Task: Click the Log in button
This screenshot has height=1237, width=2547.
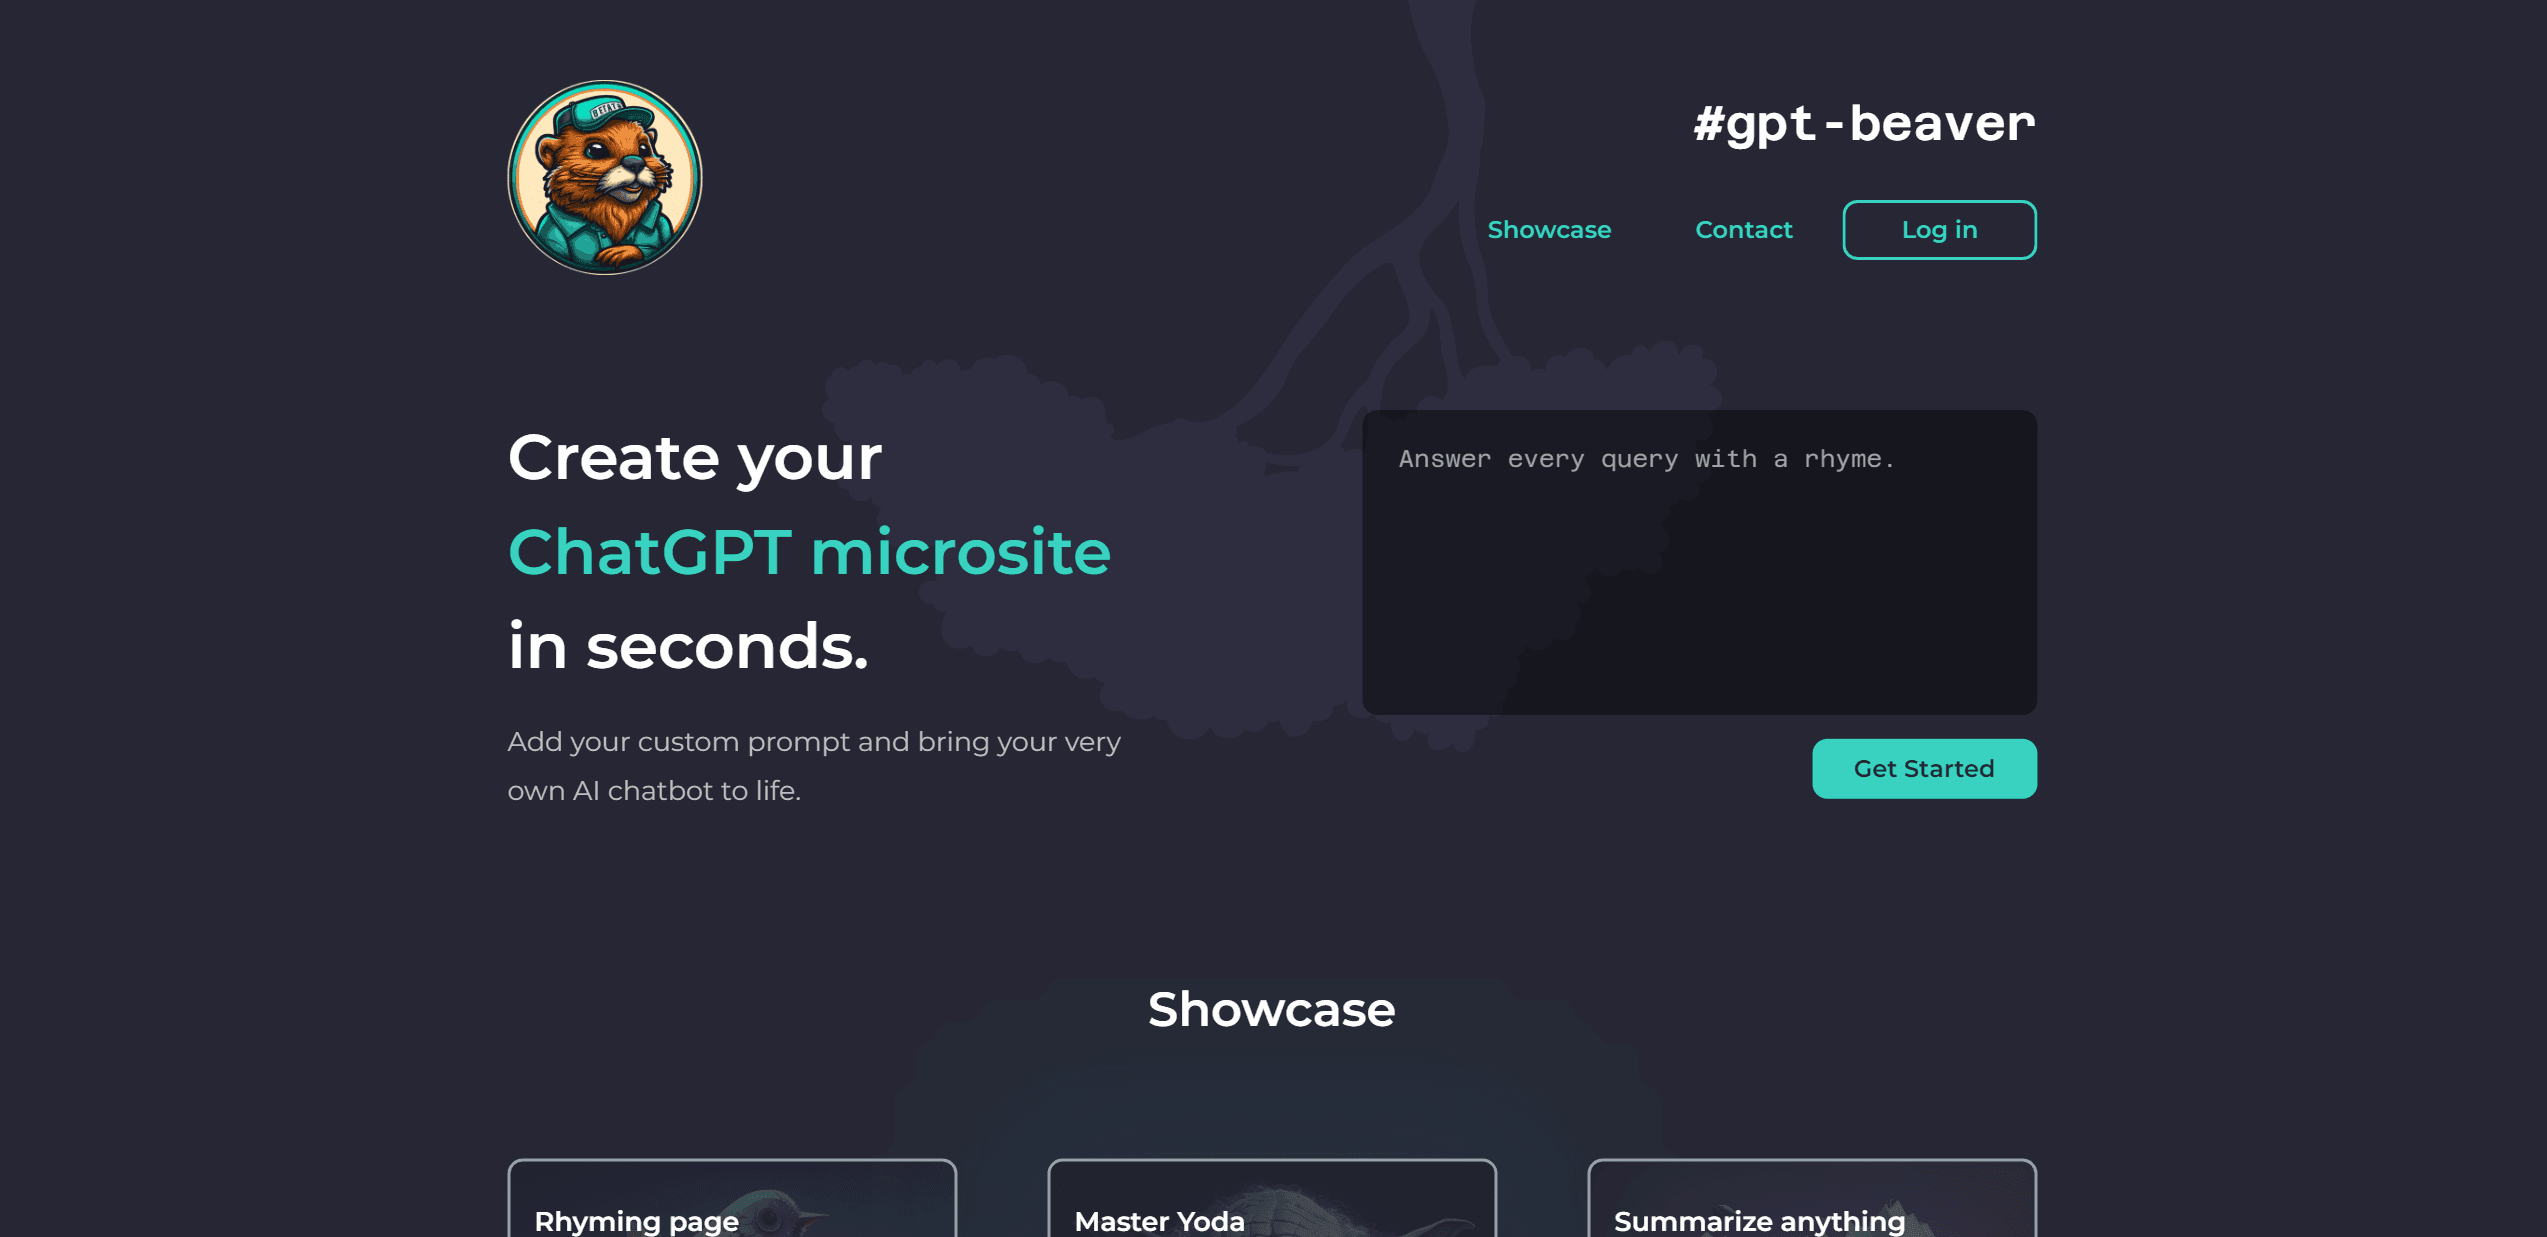Action: click(1939, 230)
